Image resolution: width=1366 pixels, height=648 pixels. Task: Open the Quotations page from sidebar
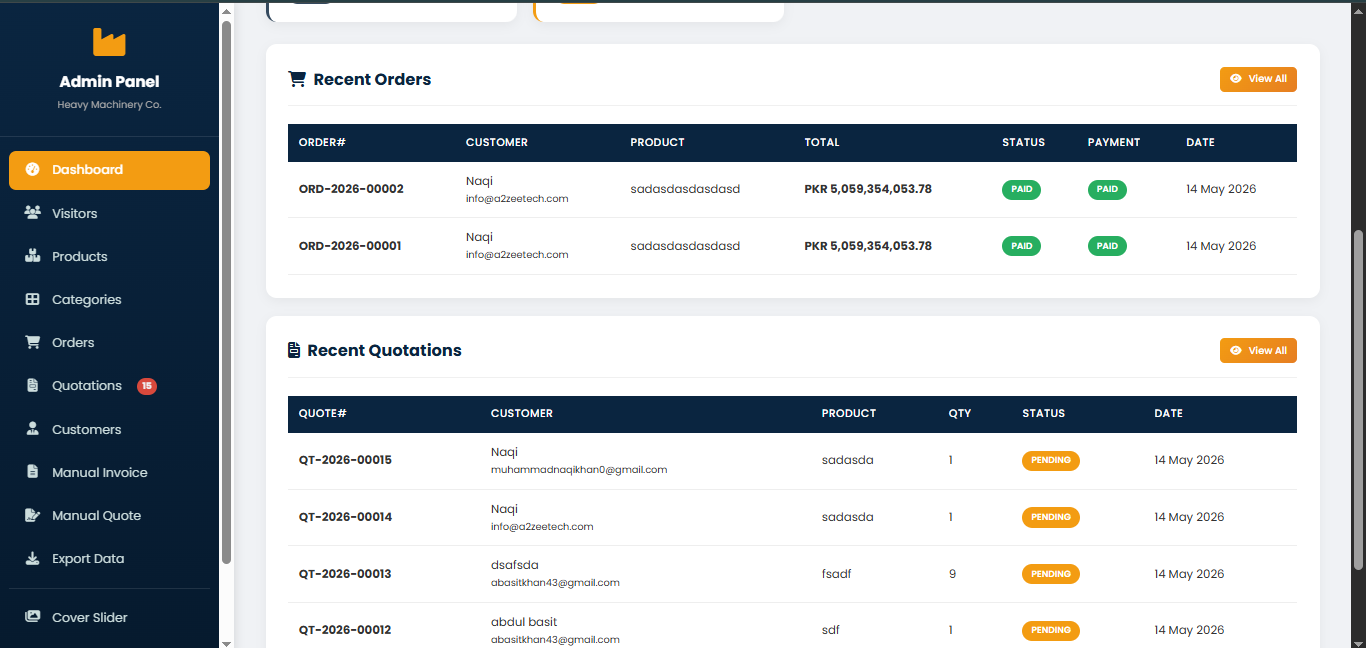[x=109, y=386]
